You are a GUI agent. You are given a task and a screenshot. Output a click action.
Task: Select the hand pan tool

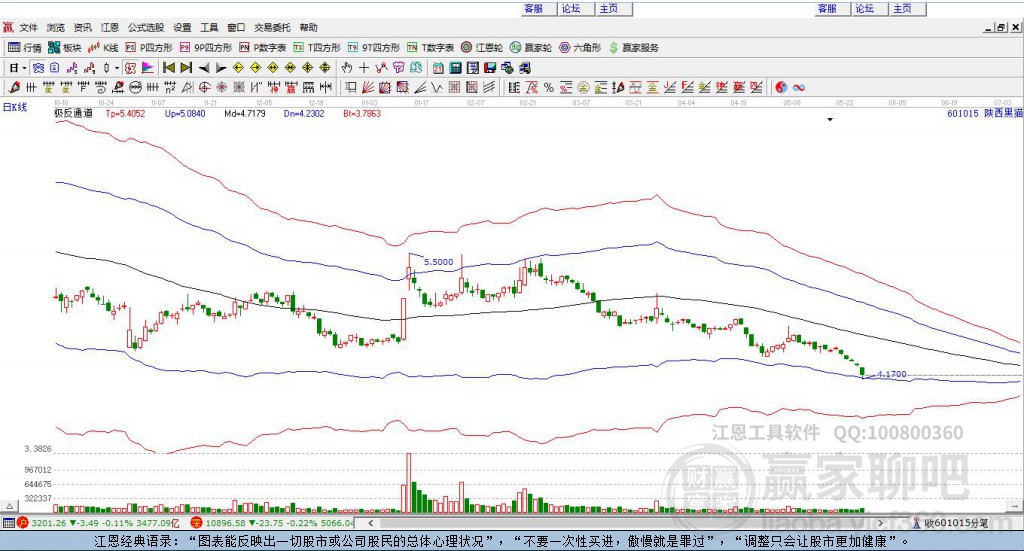pos(347,68)
